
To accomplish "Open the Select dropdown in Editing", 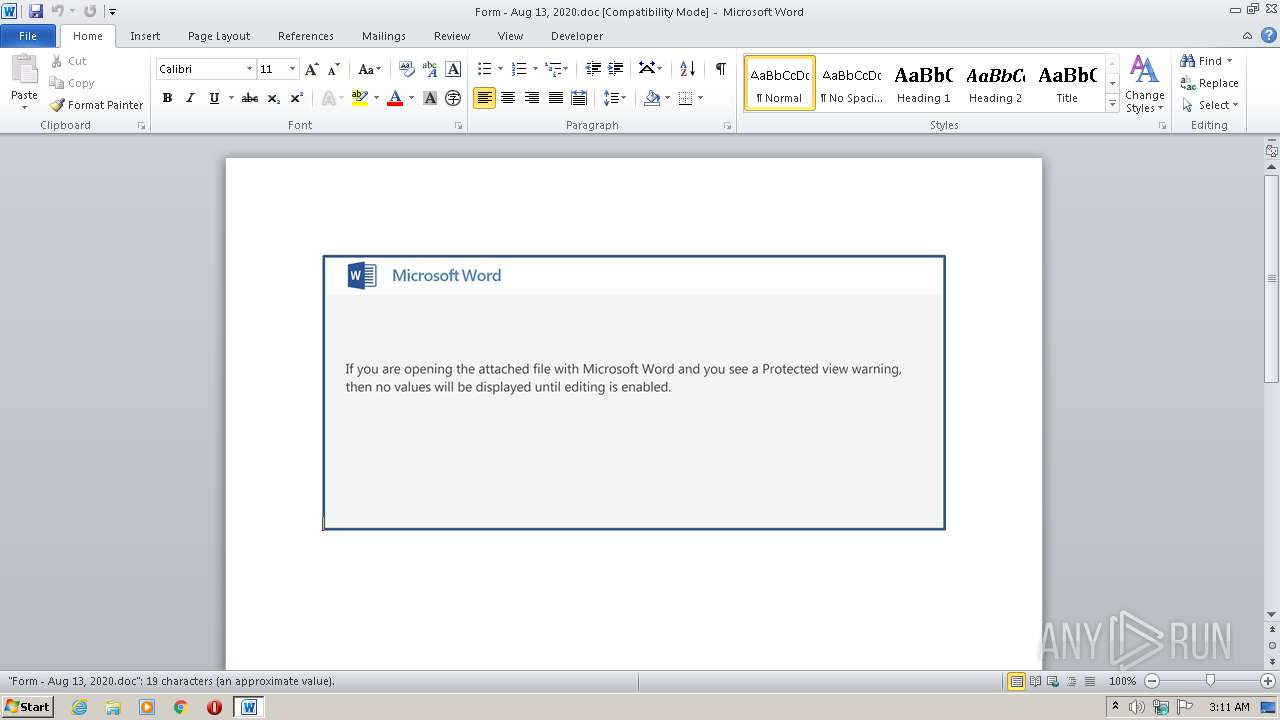I will [1209, 105].
